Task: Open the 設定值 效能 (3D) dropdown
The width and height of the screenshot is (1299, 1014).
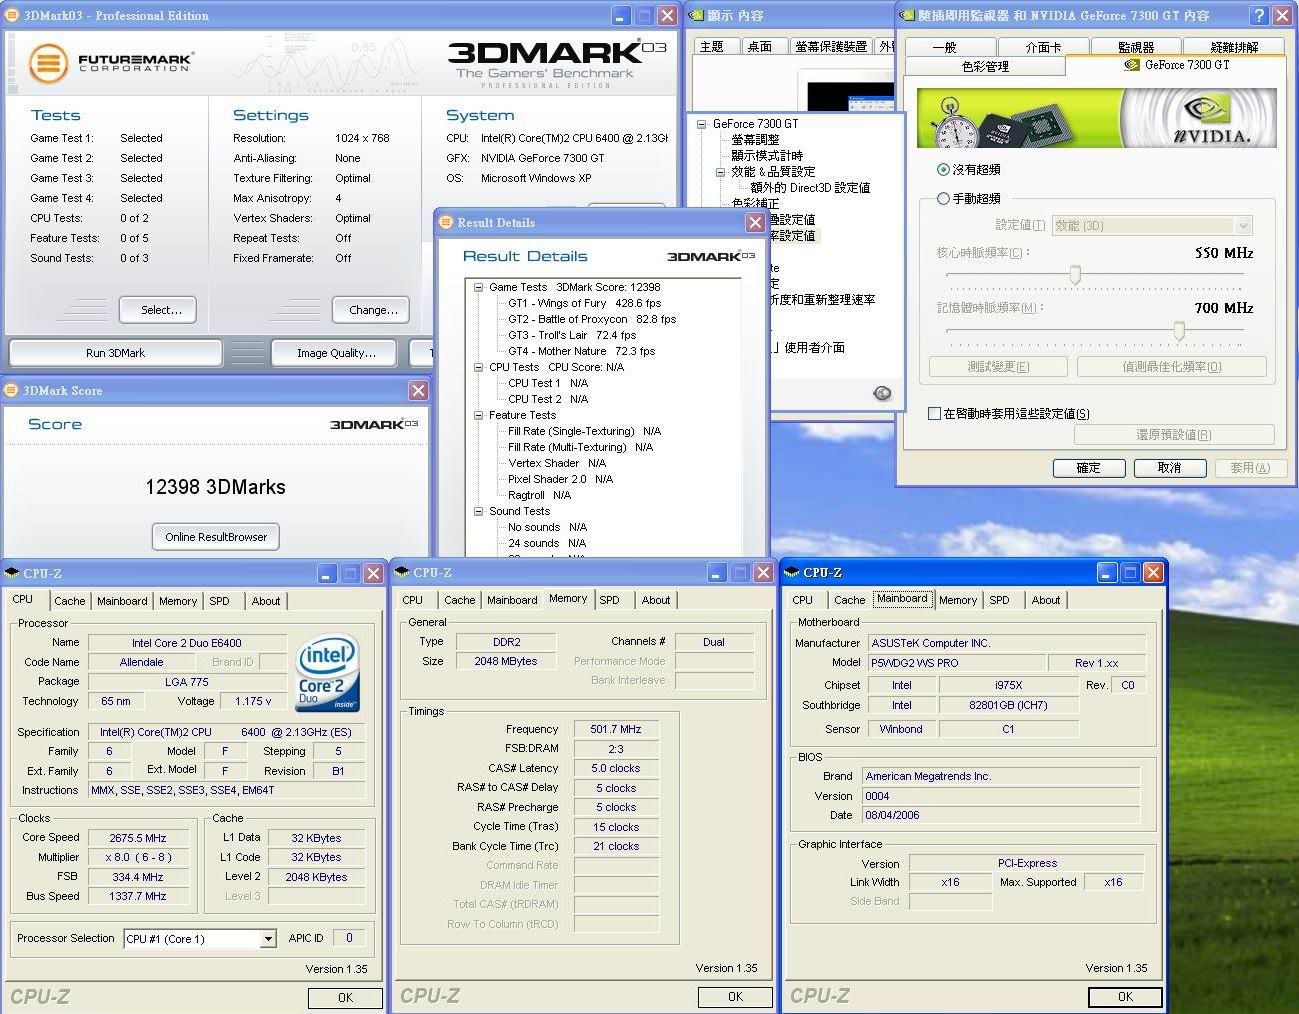Action: coord(1243,226)
